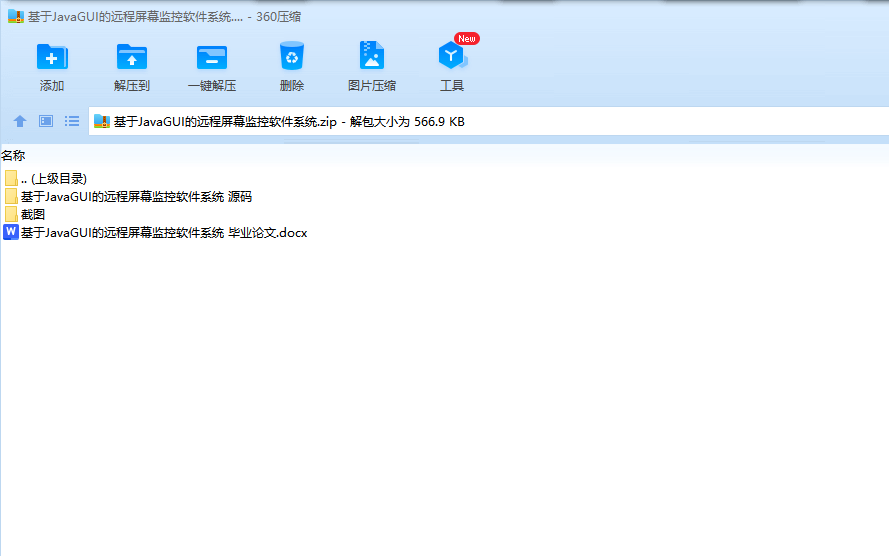Open the 工具 (Tools) icon with New badge

coord(452,55)
